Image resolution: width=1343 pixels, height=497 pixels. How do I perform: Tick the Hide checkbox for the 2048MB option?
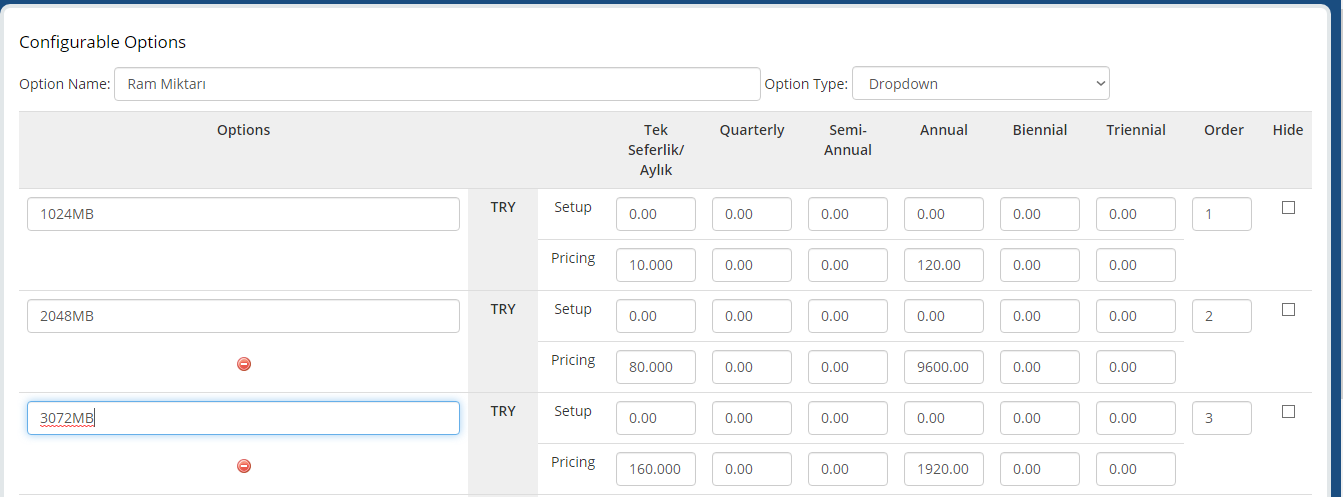pyautogui.click(x=1288, y=310)
